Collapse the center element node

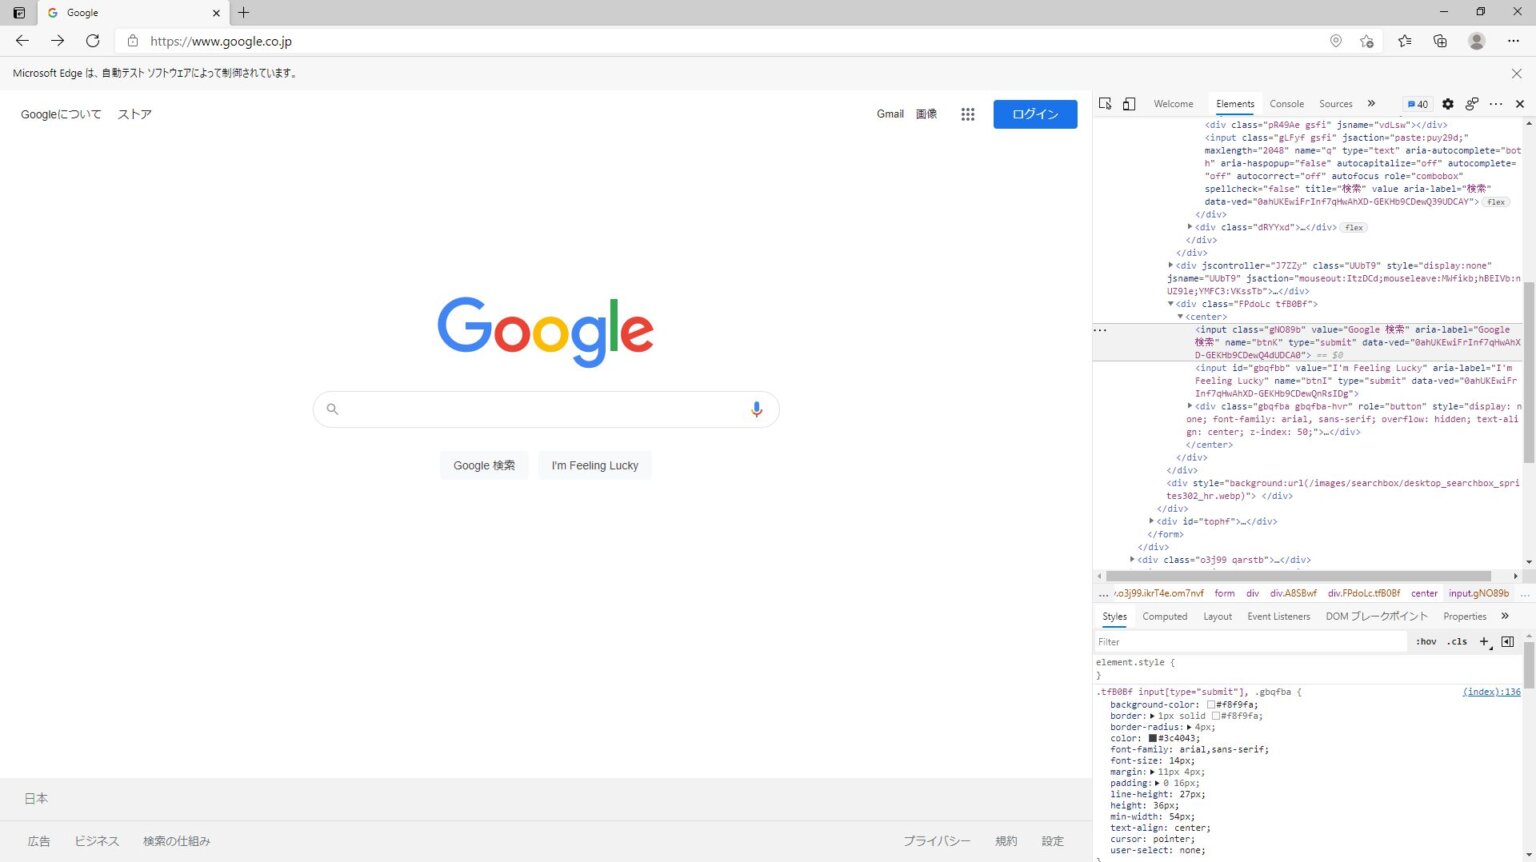[1180, 317]
